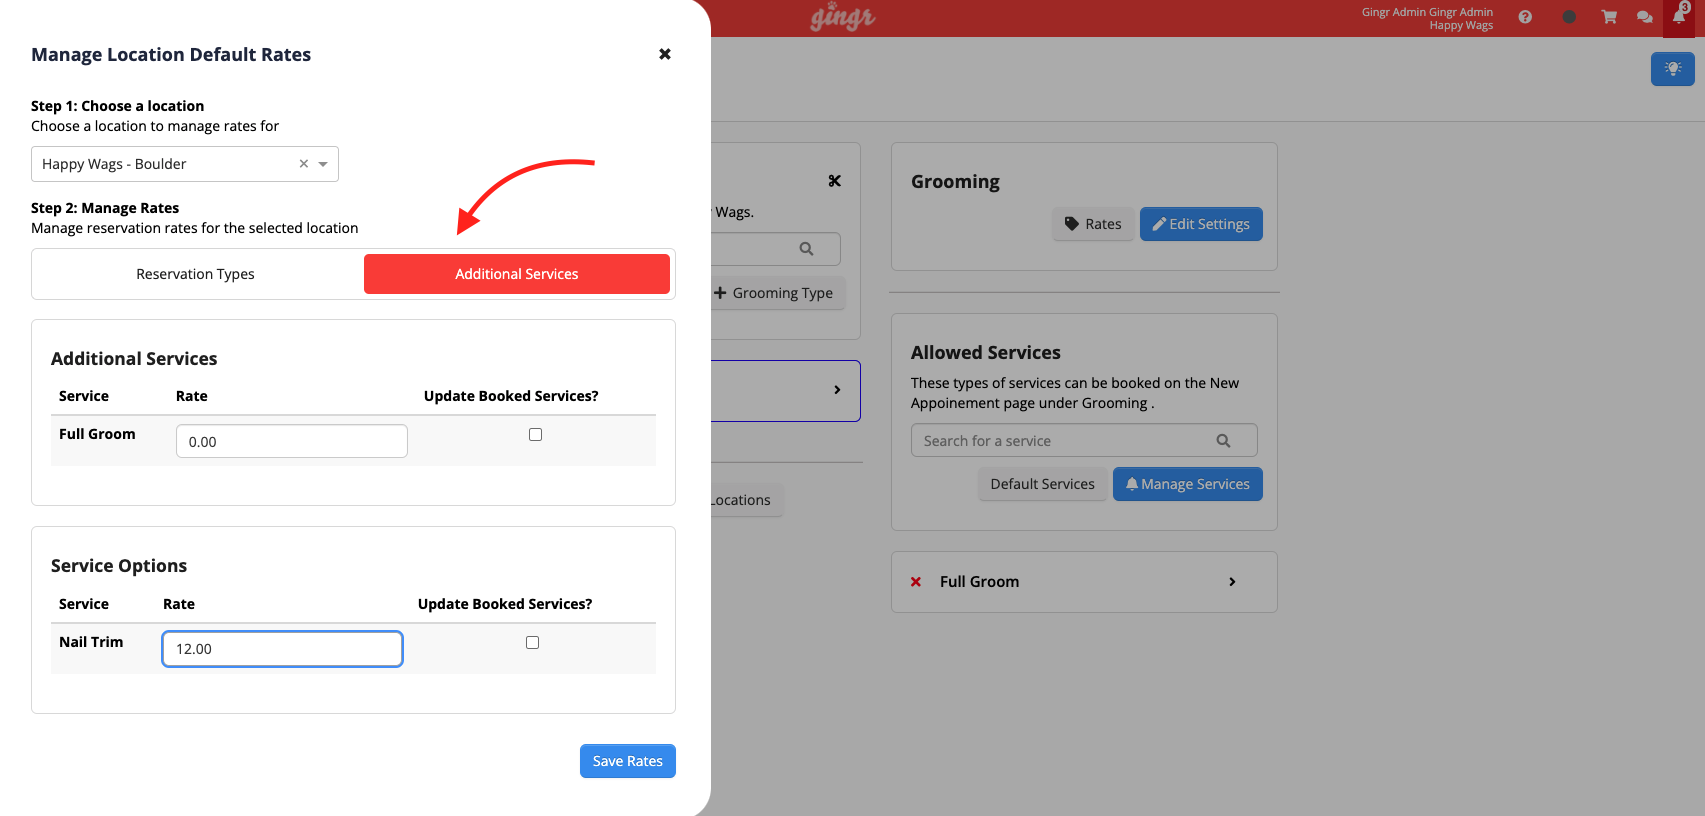This screenshot has height=816, width=1705.
Task: Open the help question mark icon
Action: [x=1525, y=17]
